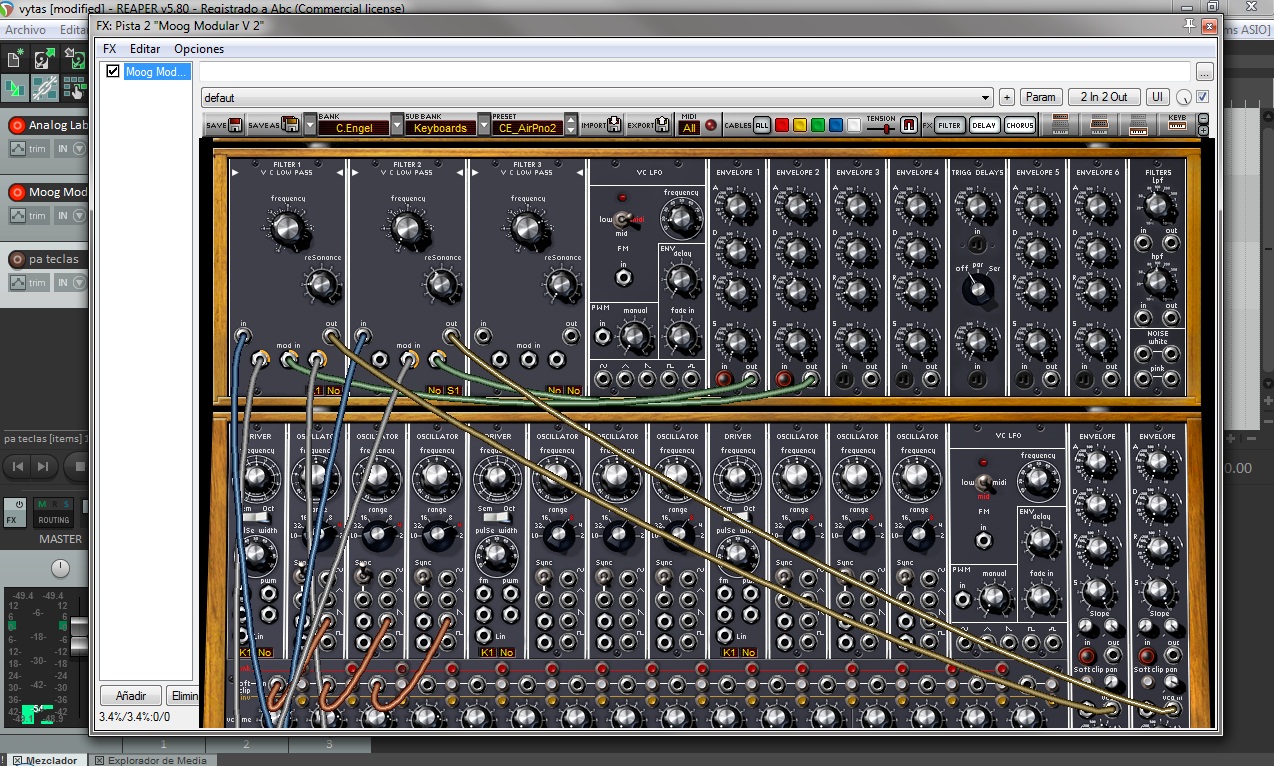The width and height of the screenshot is (1274, 766).
Task: Show the second synth rack view icon
Action: 1099,124
